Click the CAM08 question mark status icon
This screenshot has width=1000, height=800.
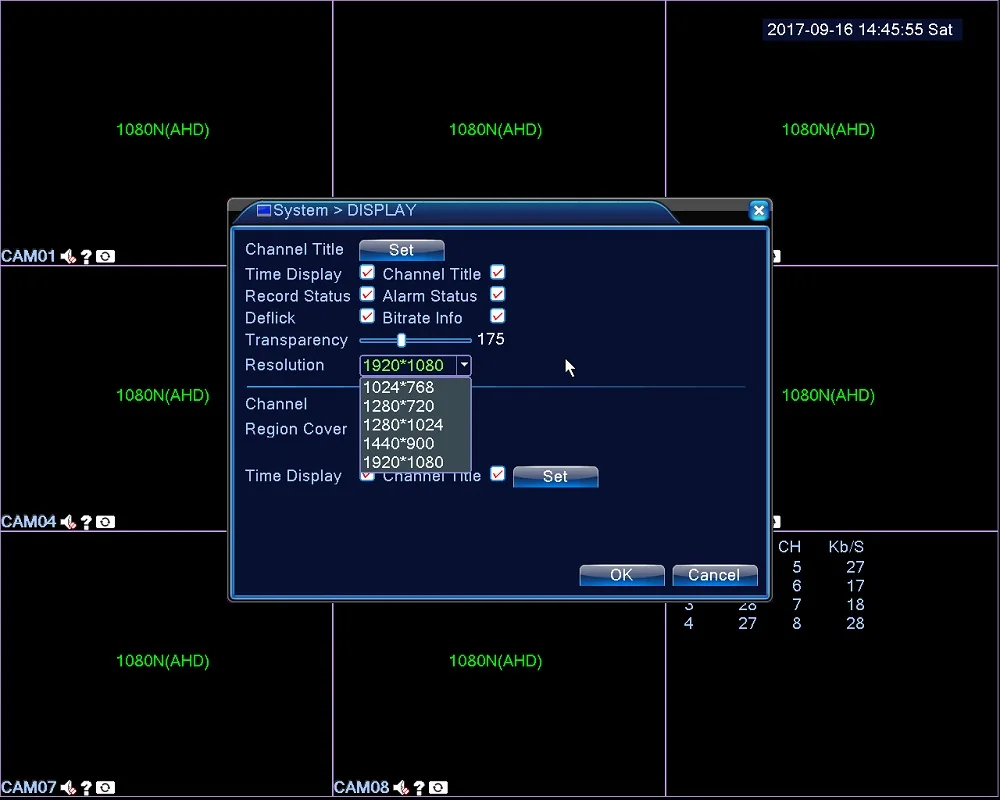click(x=420, y=787)
